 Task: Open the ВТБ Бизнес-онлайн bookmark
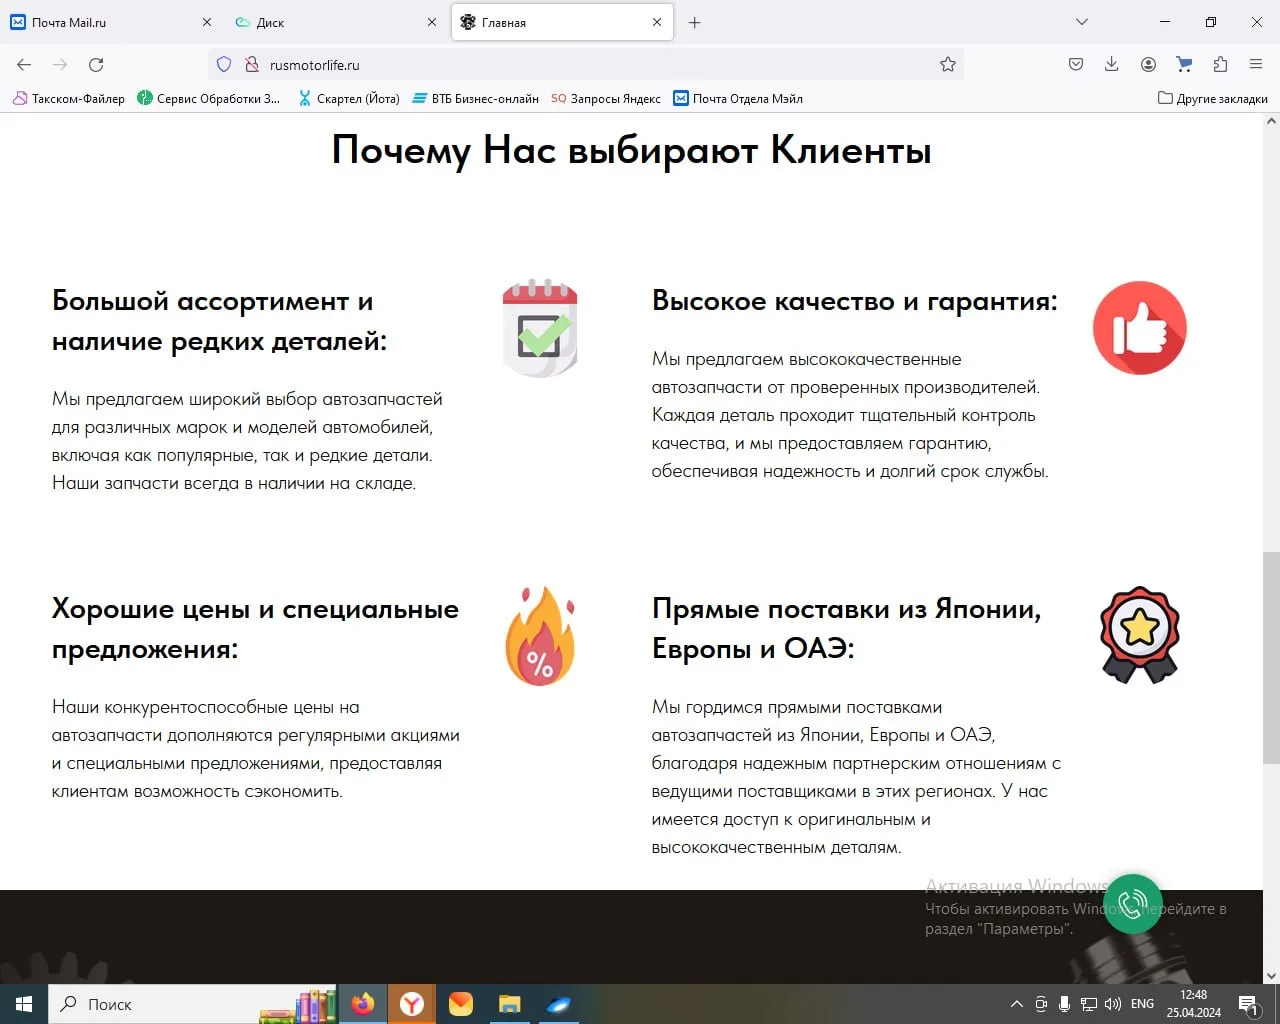[x=476, y=99]
